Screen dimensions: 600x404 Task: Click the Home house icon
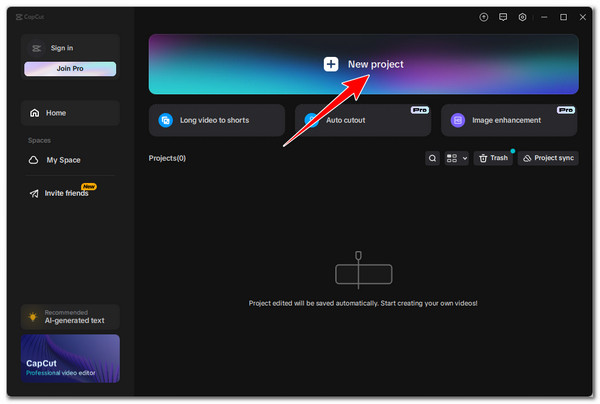tap(34, 113)
